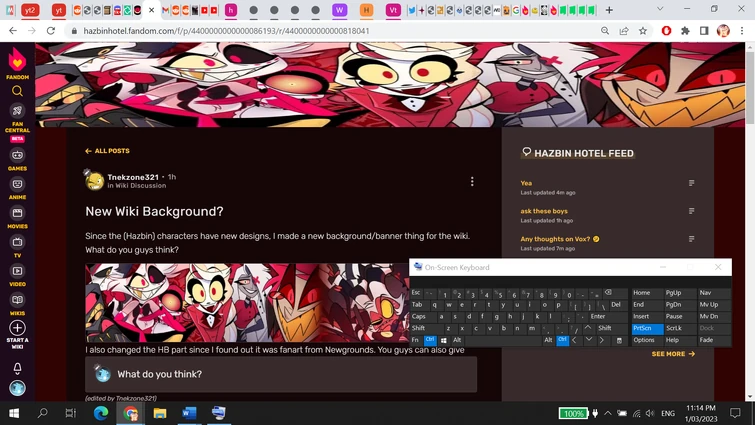Open the Wiki Discussion category link
This screenshot has width=755, height=425.
(141, 186)
